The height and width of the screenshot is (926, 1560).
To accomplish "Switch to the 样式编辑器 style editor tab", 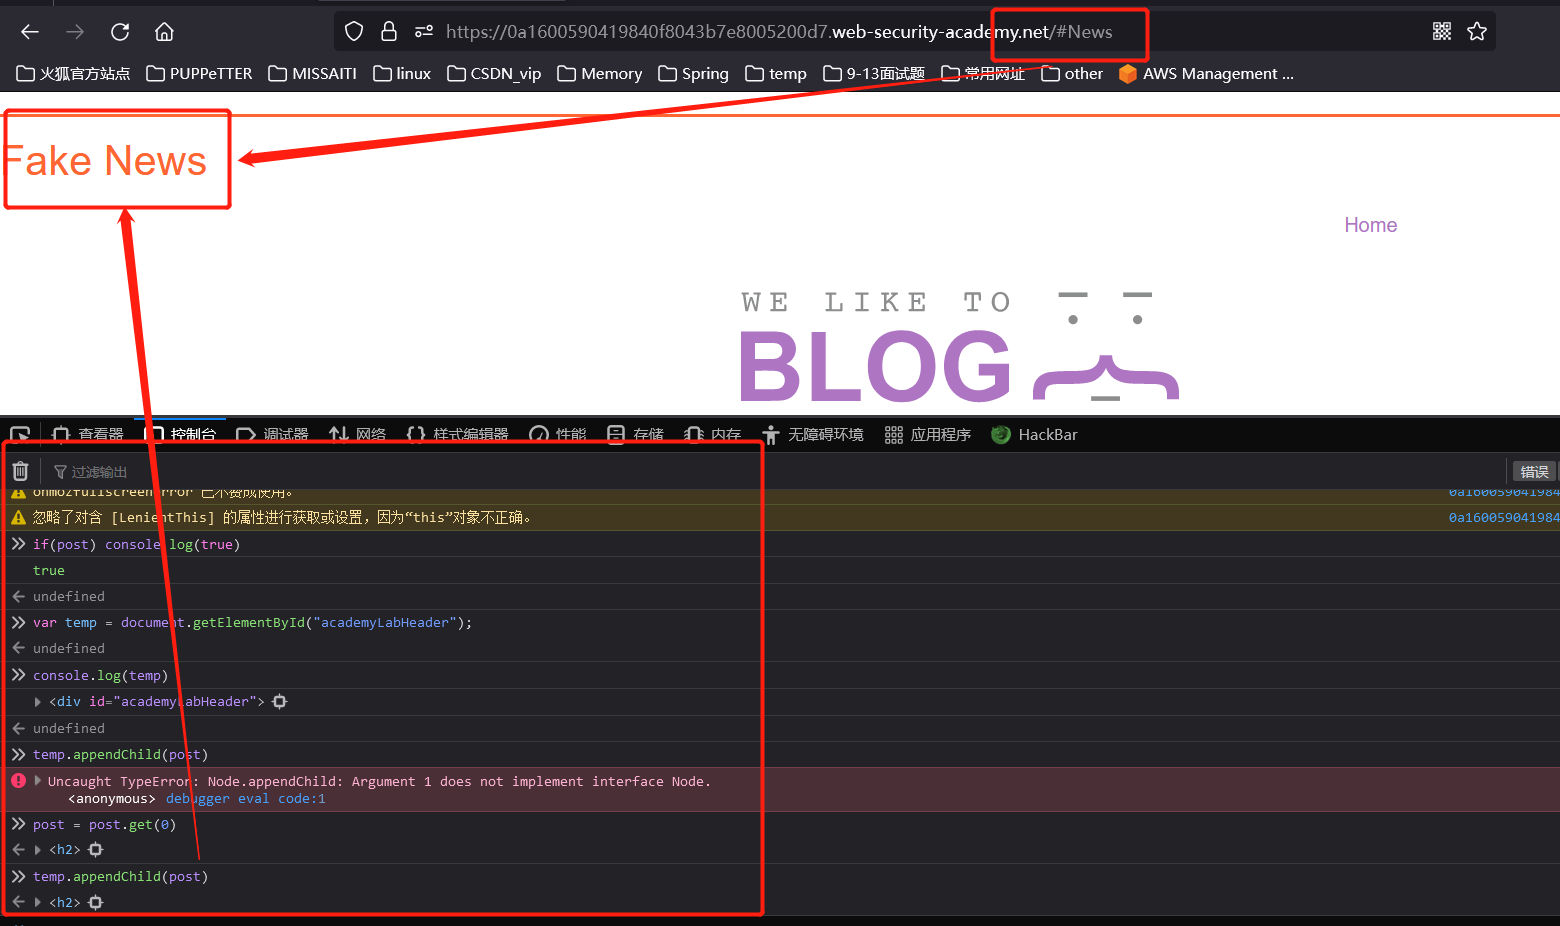I will 458,435.
